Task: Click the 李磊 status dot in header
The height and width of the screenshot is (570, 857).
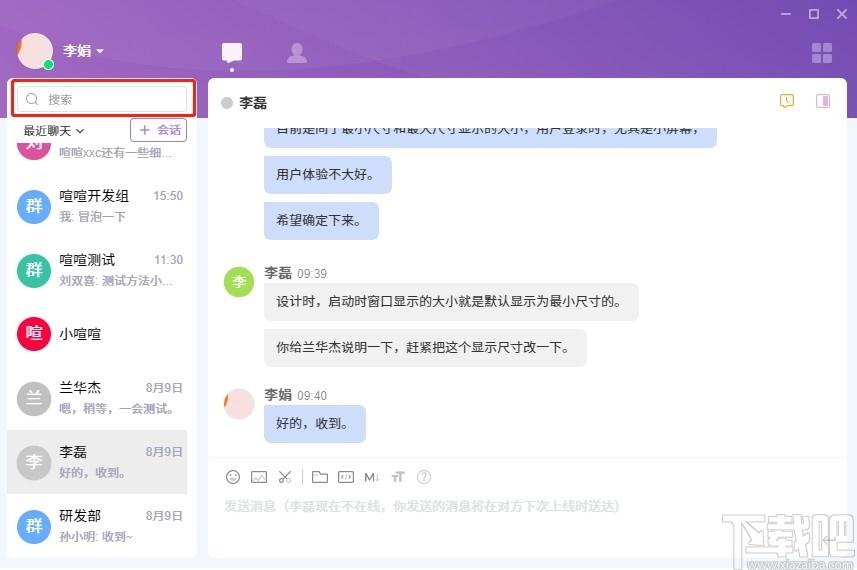Action: (x=227, y=103)
